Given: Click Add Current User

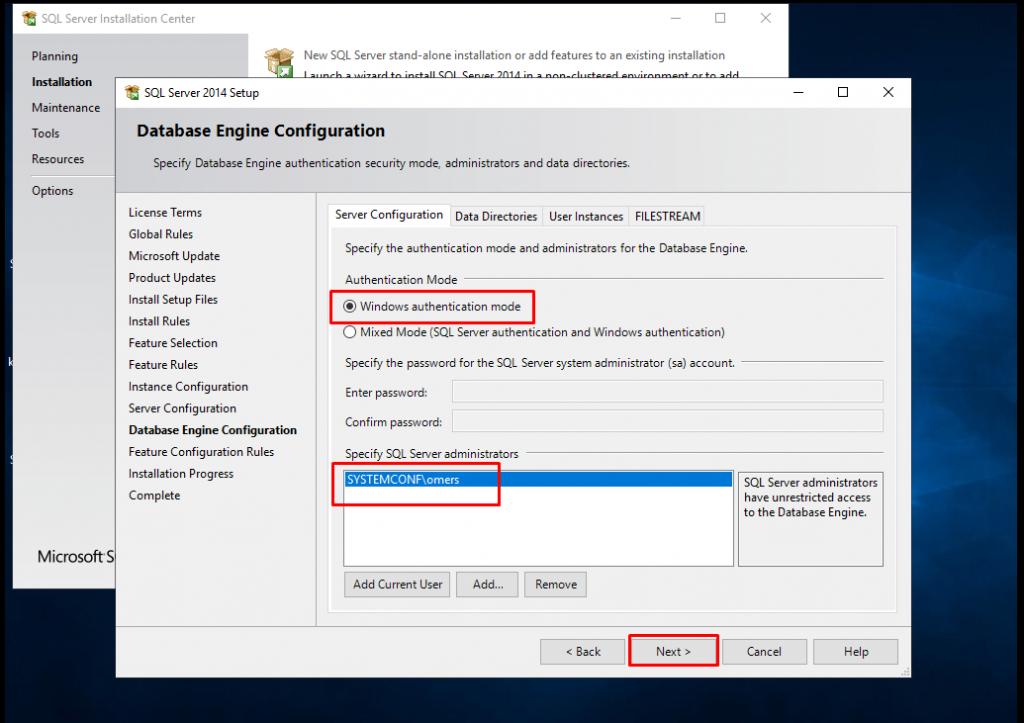Looking at the screenshot, I should click(396, 584).
